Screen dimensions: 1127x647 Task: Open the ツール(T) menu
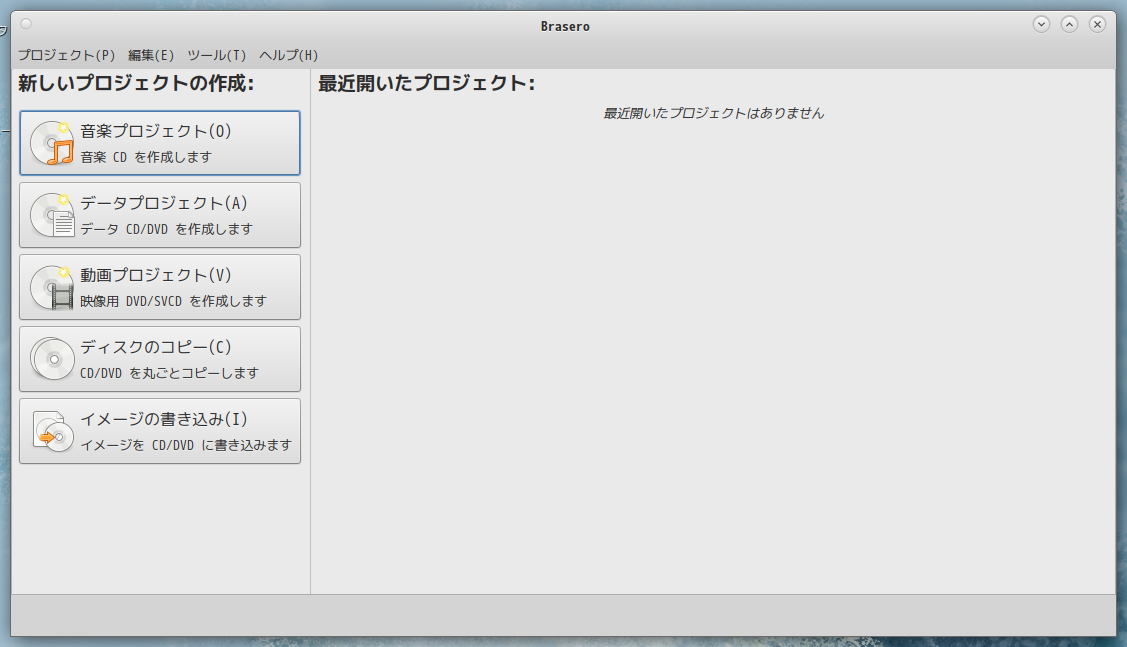[216, 55]
